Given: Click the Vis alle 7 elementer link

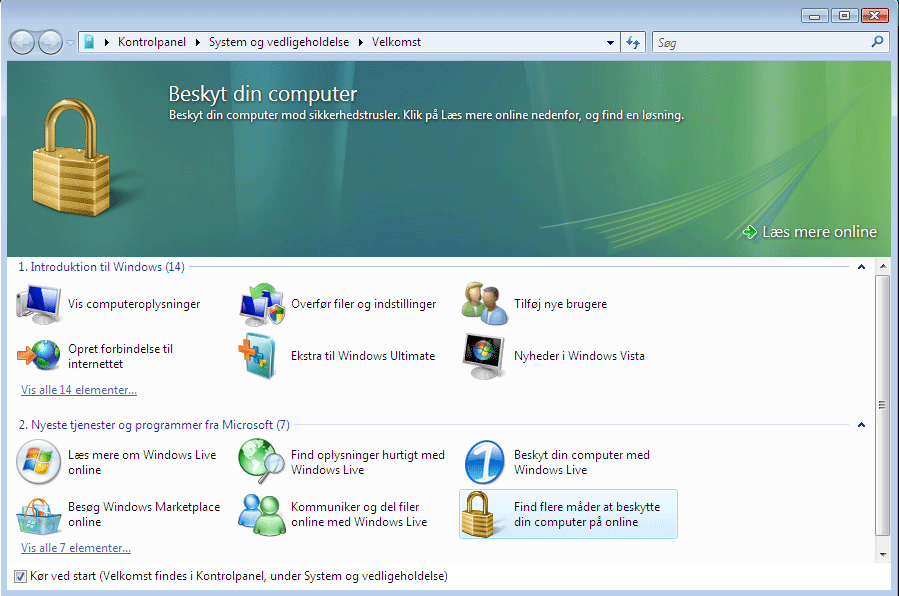Looking at the screenshot, I should click(76, 548).
